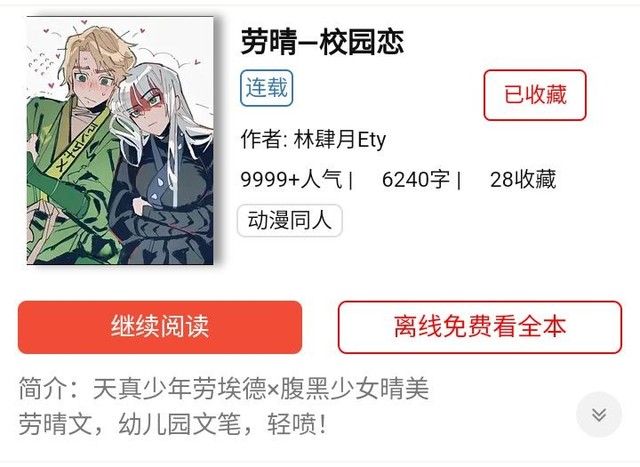Click the 作者: label
This screenshot has width=640, height=467.
[264, 140]
